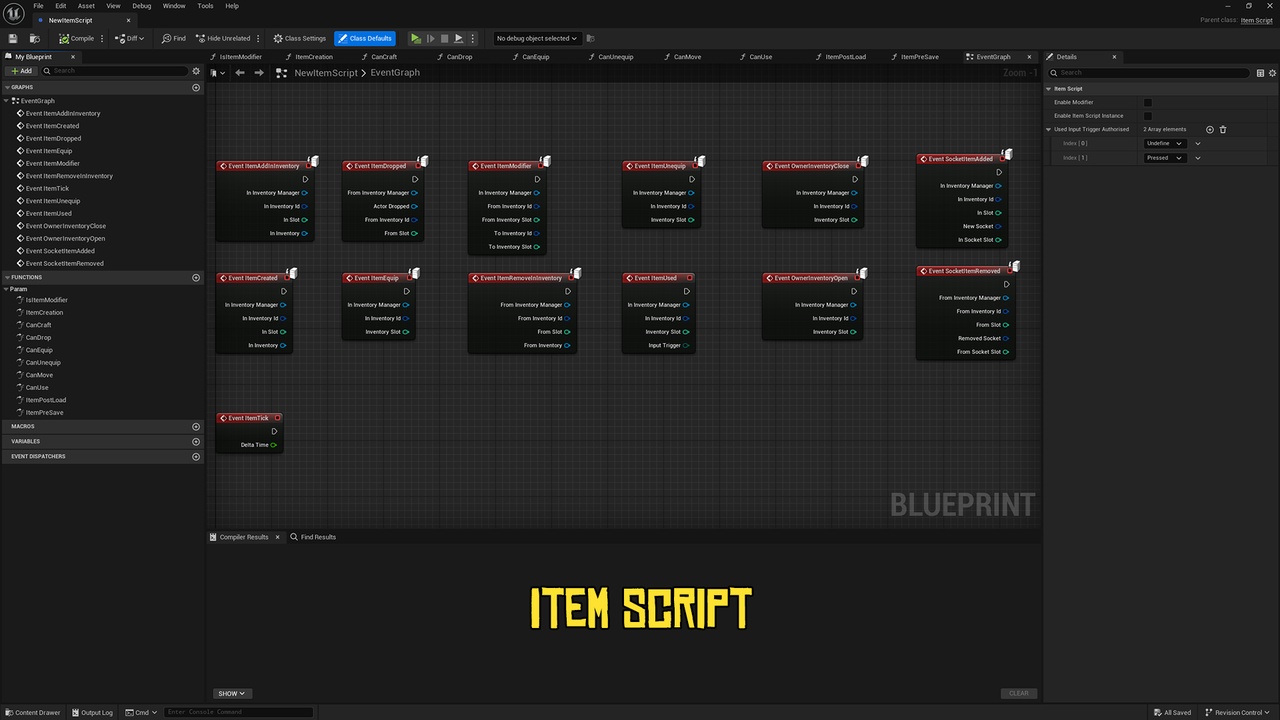Open Details property matrix icon
The image size is (1280, 720).
click(1261, 72)
